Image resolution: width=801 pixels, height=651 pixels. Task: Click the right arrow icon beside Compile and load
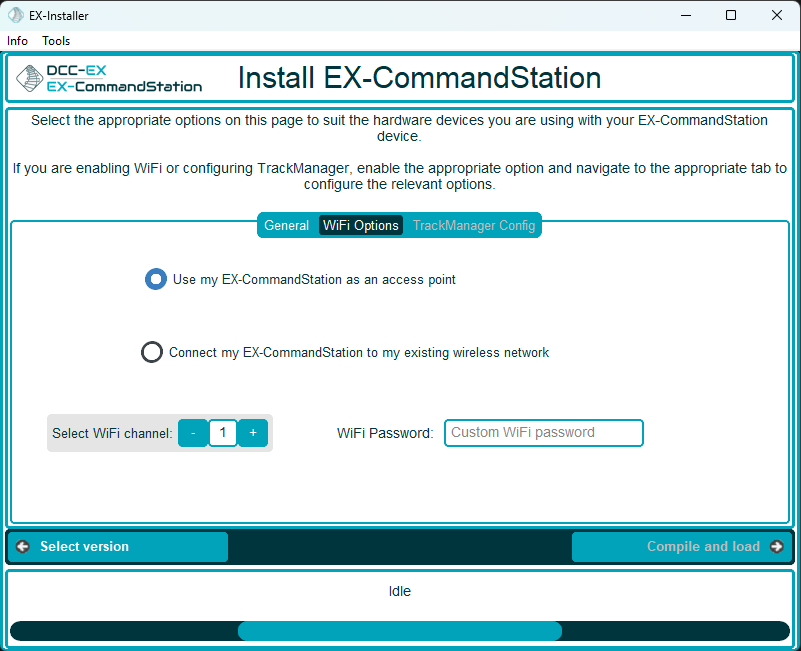point(777,547)
